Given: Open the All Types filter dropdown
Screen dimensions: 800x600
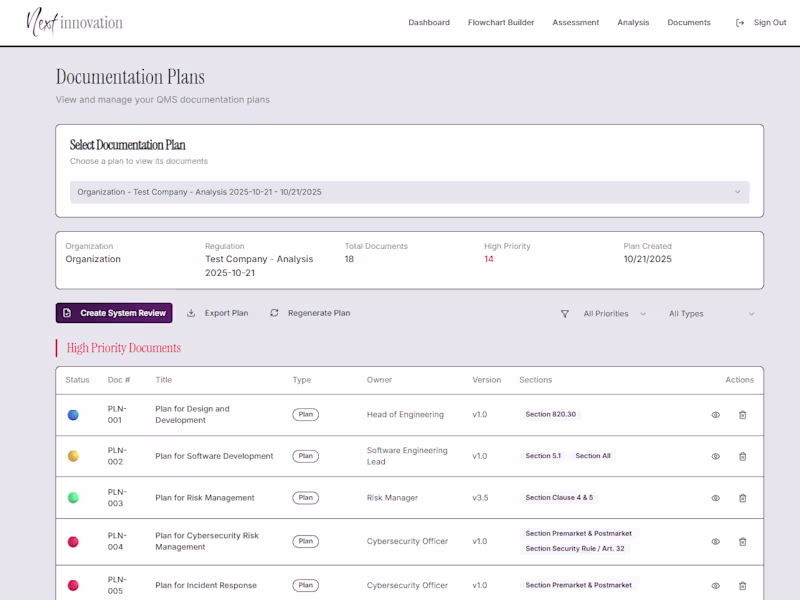Looking at the screenshot, I should click(x=710, y=313).
